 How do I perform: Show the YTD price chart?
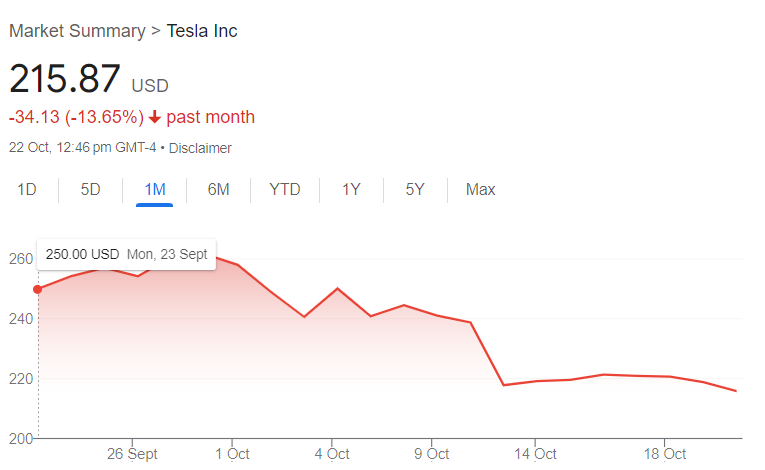(285, 189)
